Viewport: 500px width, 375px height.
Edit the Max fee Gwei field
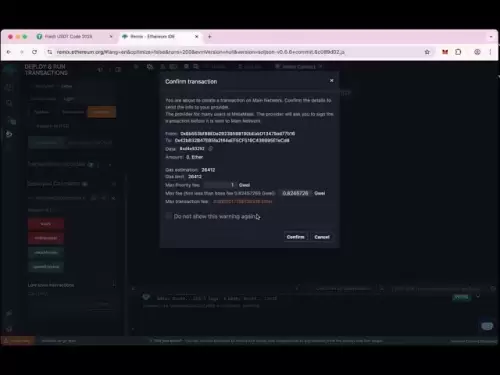(295, 193)
